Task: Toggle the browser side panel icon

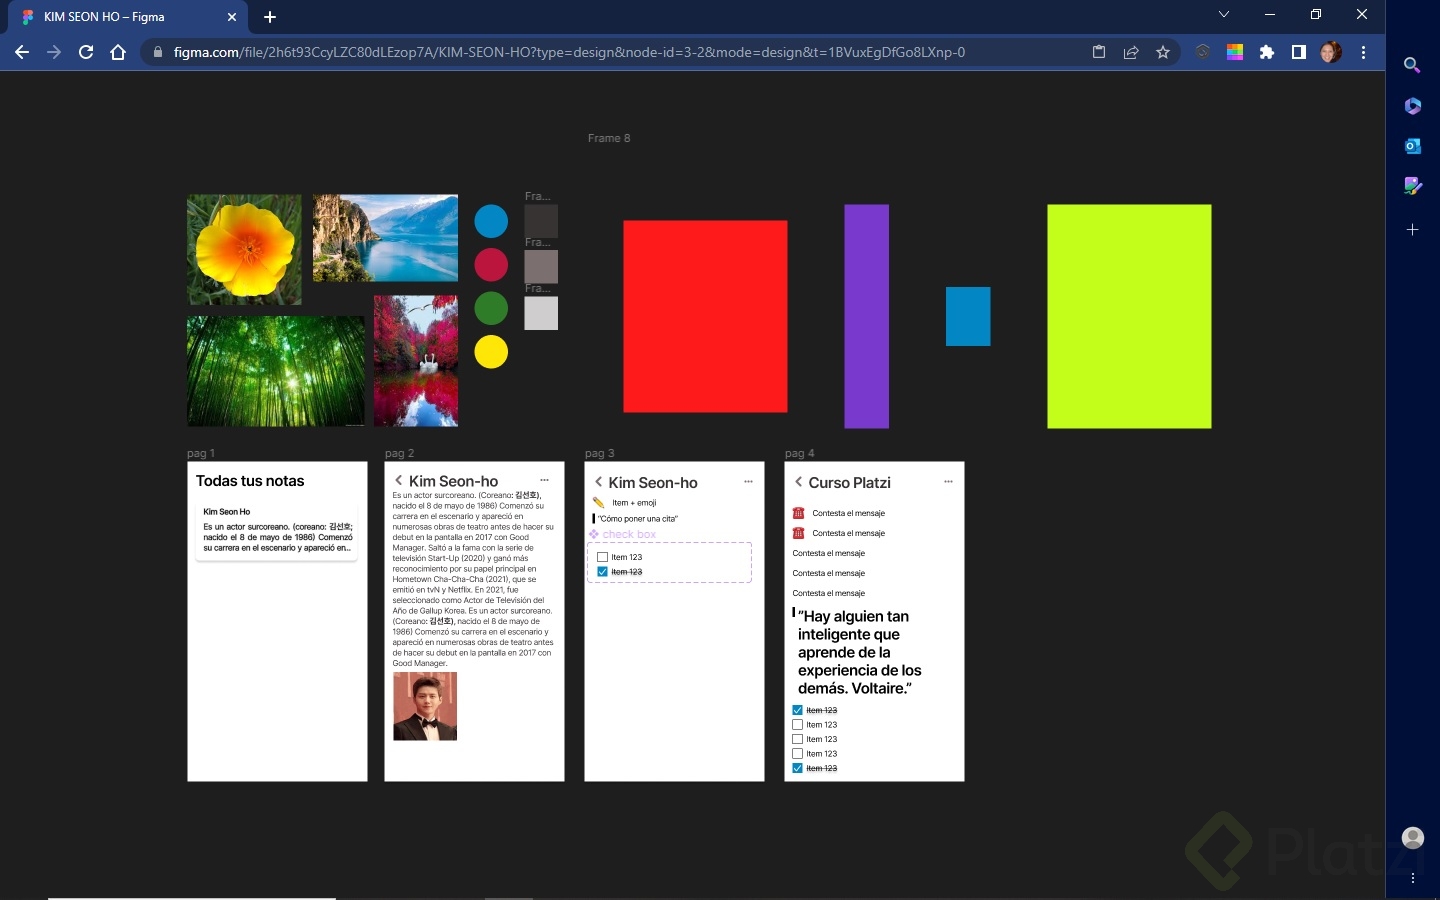Action: coord(1299,52)
